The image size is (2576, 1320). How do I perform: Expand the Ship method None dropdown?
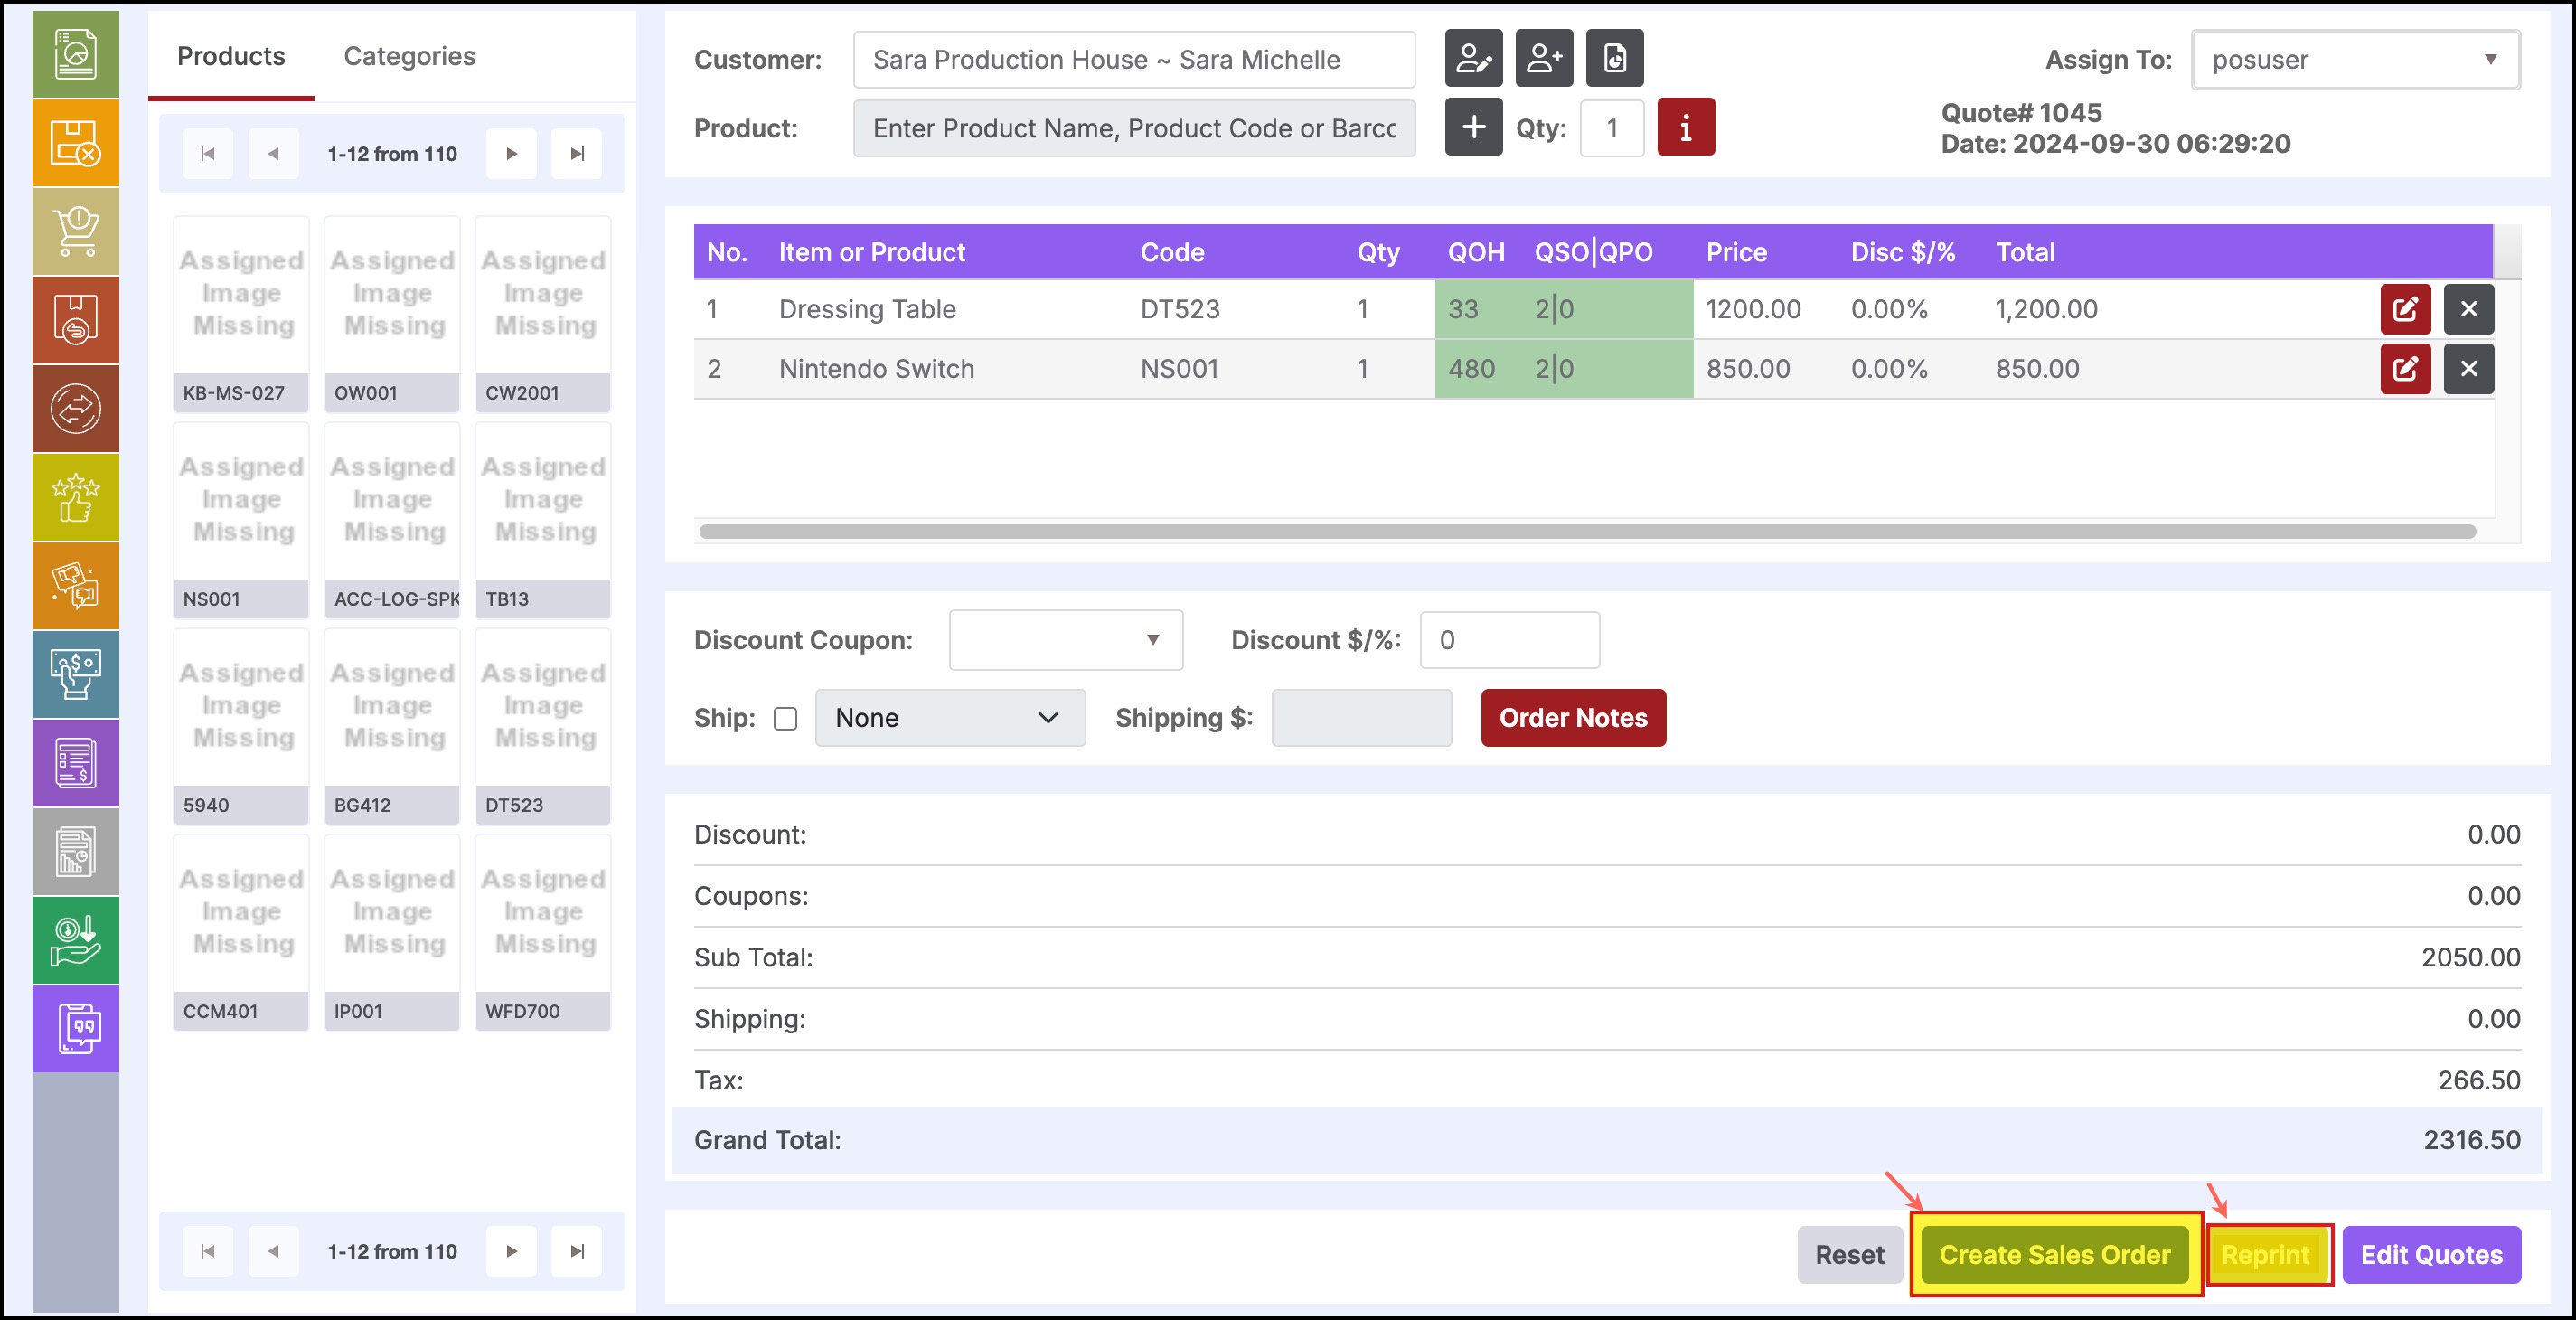[x=950, y=718]
